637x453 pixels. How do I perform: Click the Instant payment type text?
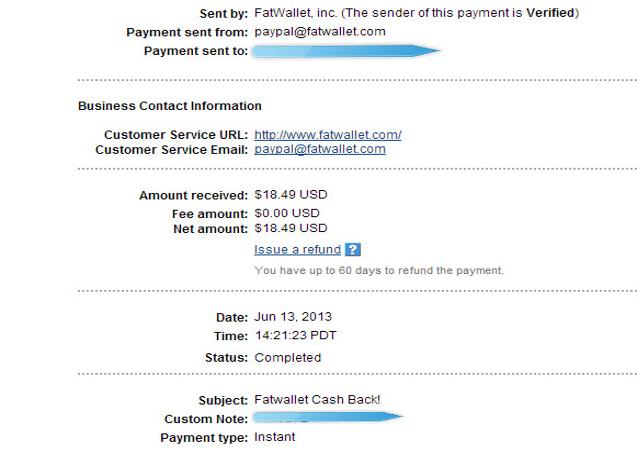tap(275, 437)
